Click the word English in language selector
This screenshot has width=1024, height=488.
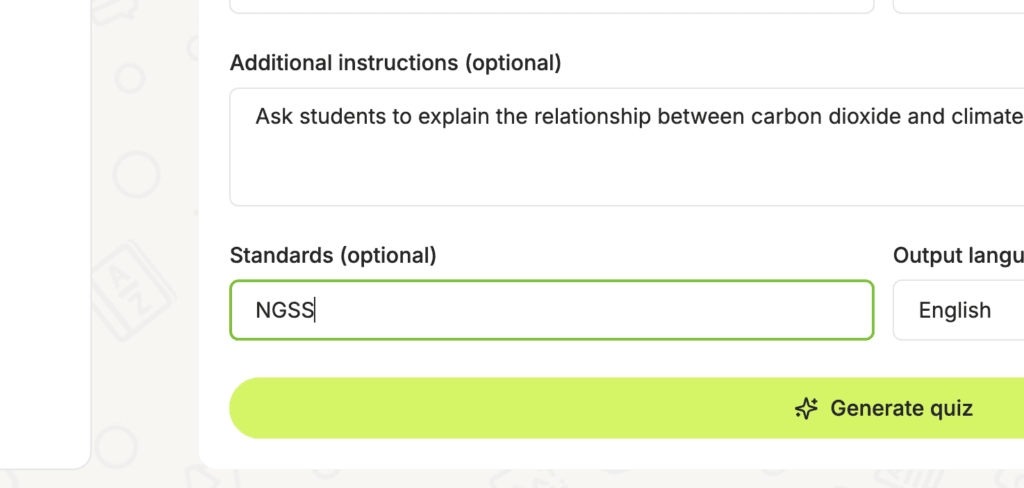point(955,310)
